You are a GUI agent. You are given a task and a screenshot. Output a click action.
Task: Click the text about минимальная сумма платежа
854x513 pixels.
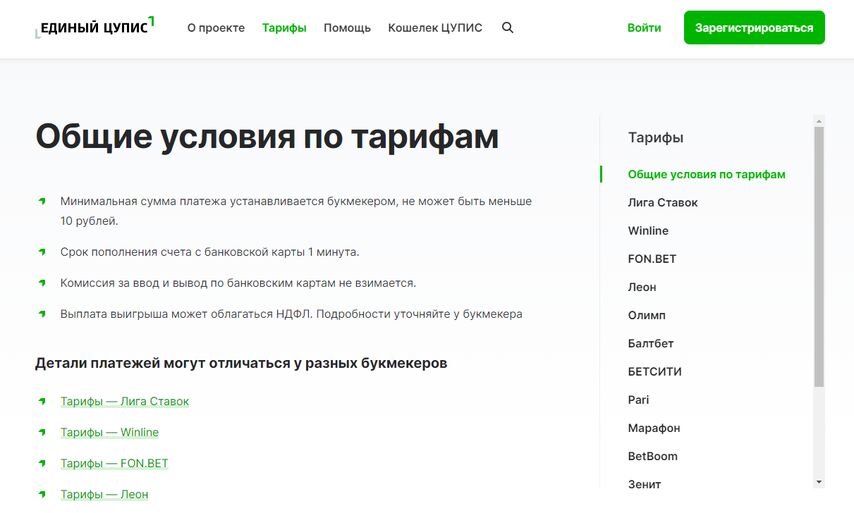(296, 211)
